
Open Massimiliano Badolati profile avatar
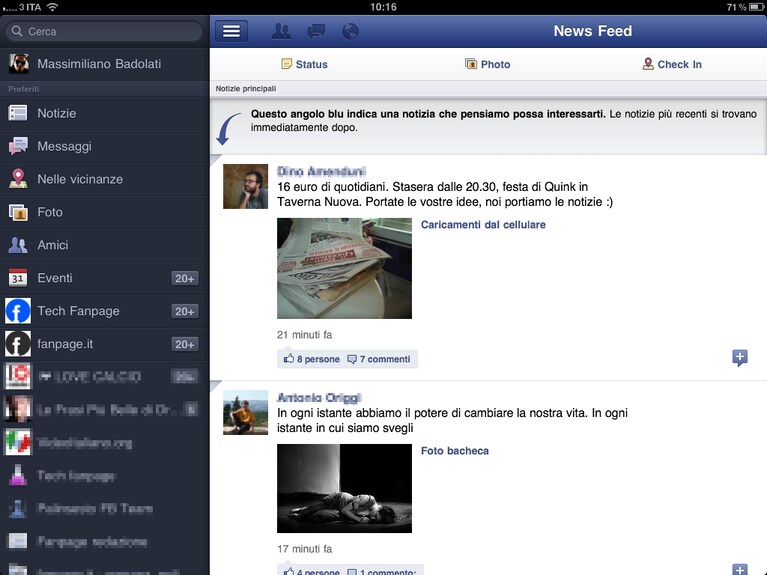19,64
